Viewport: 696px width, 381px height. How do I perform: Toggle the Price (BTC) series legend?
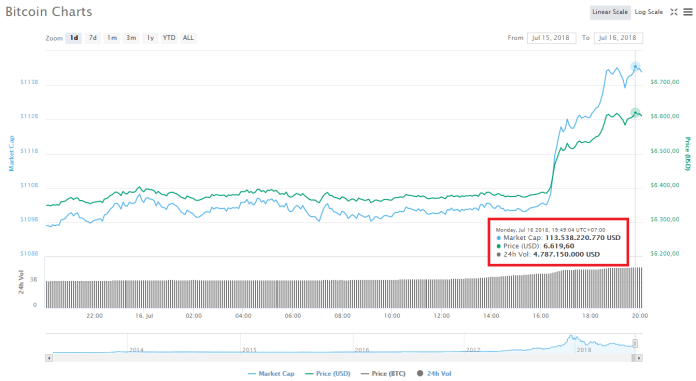383,374
